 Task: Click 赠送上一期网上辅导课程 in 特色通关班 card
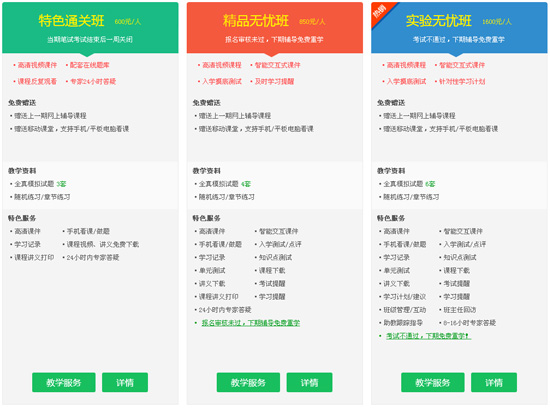click(50, 115)
